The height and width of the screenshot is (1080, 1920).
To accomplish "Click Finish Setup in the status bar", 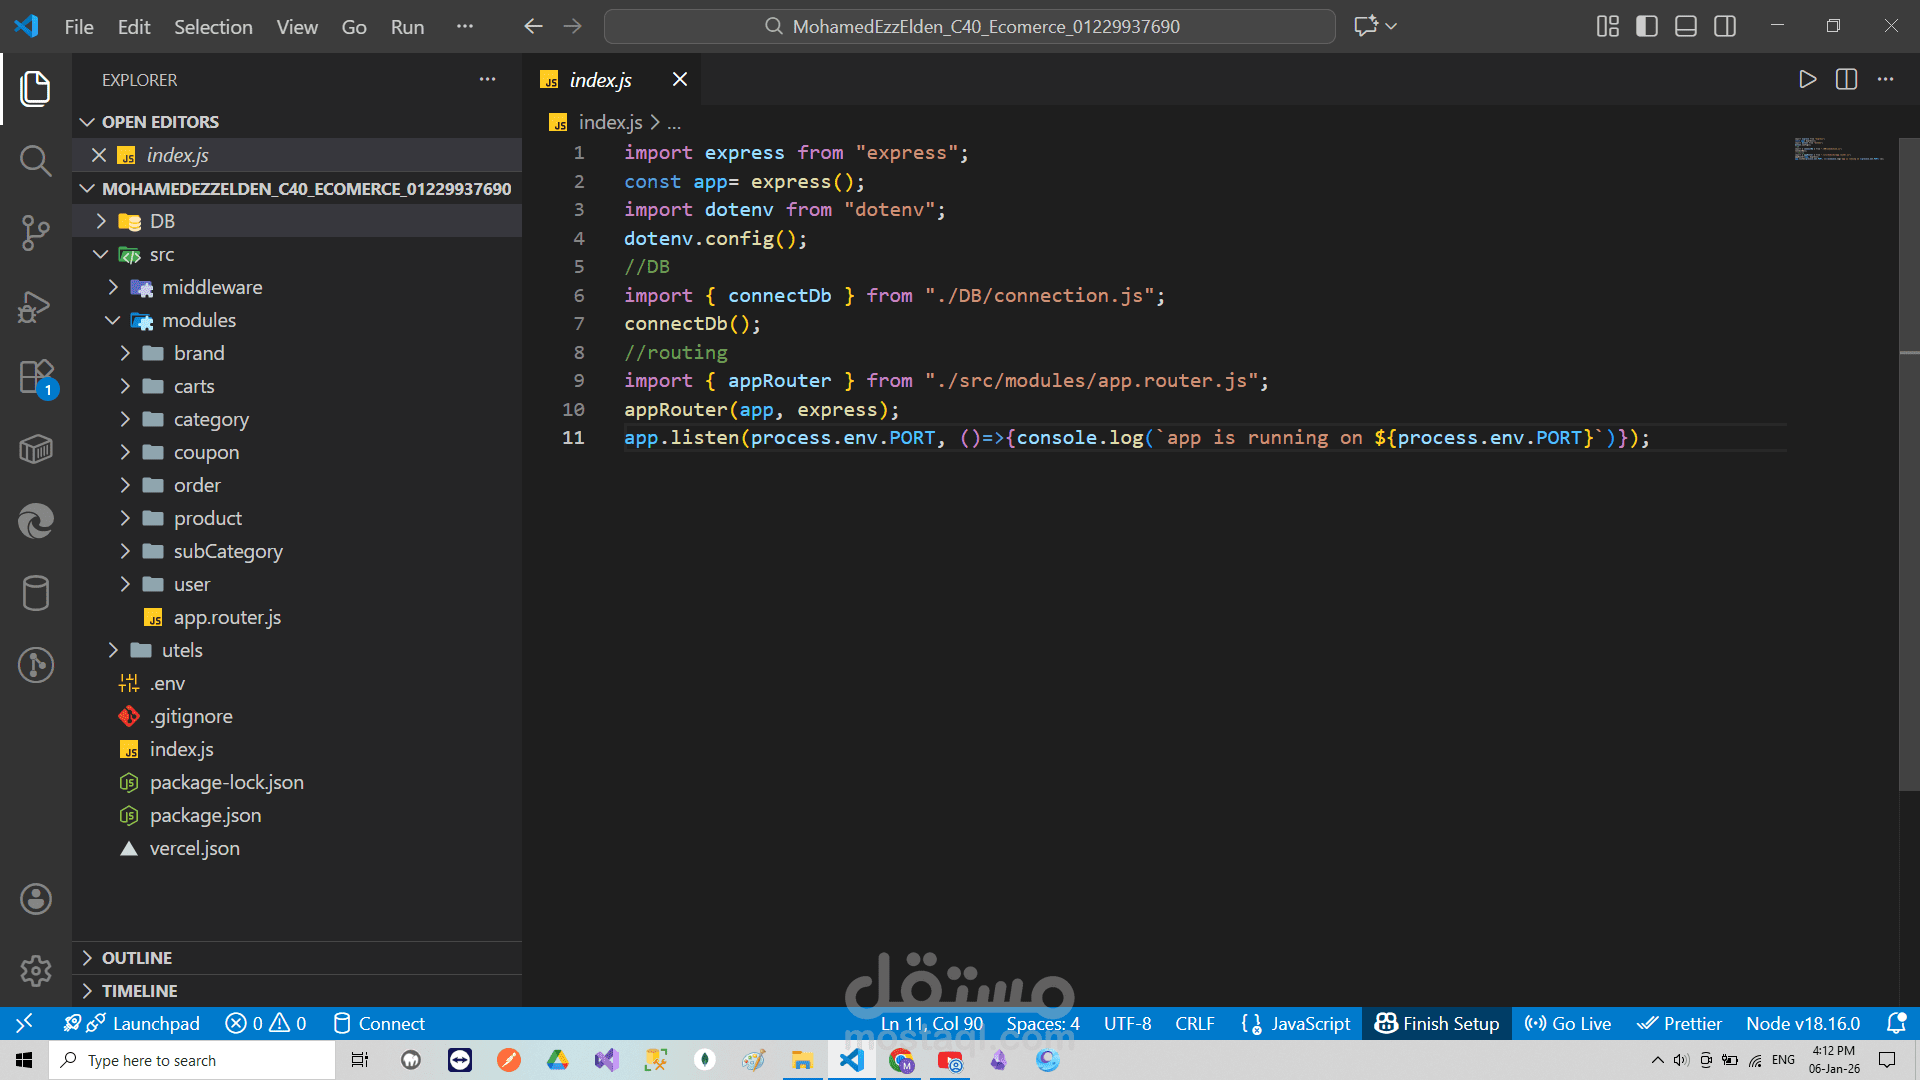I will tap(1436, 1023).
